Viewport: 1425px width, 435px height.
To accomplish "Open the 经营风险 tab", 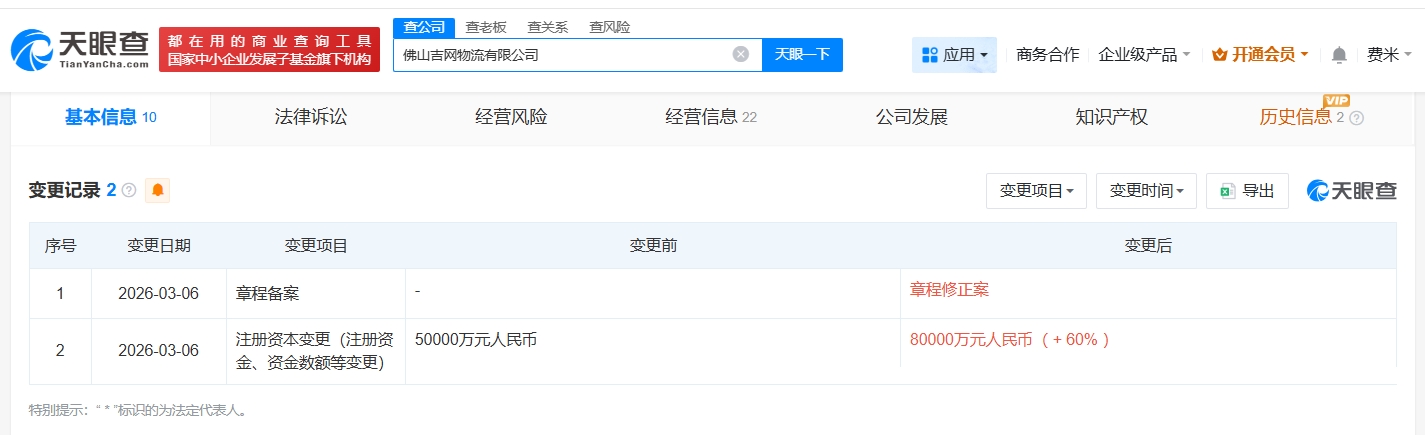I will 511,117.
